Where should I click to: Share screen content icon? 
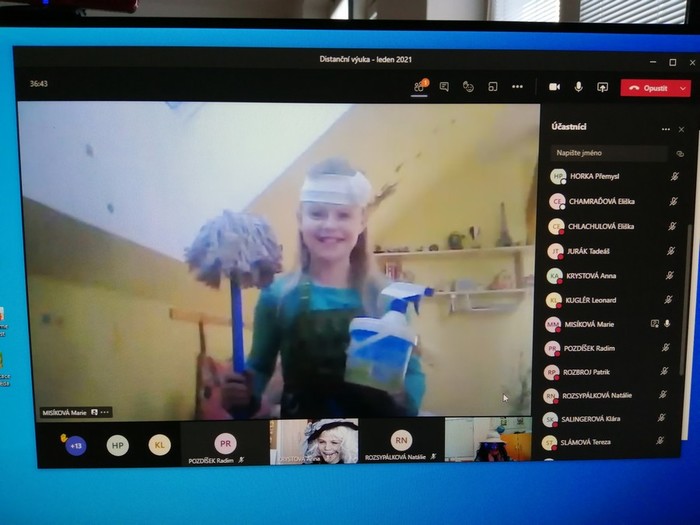[x=602, y=87]
